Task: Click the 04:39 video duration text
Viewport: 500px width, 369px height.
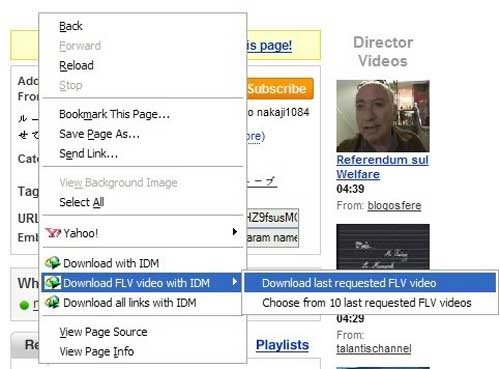Action: click(x=350, y=189)
